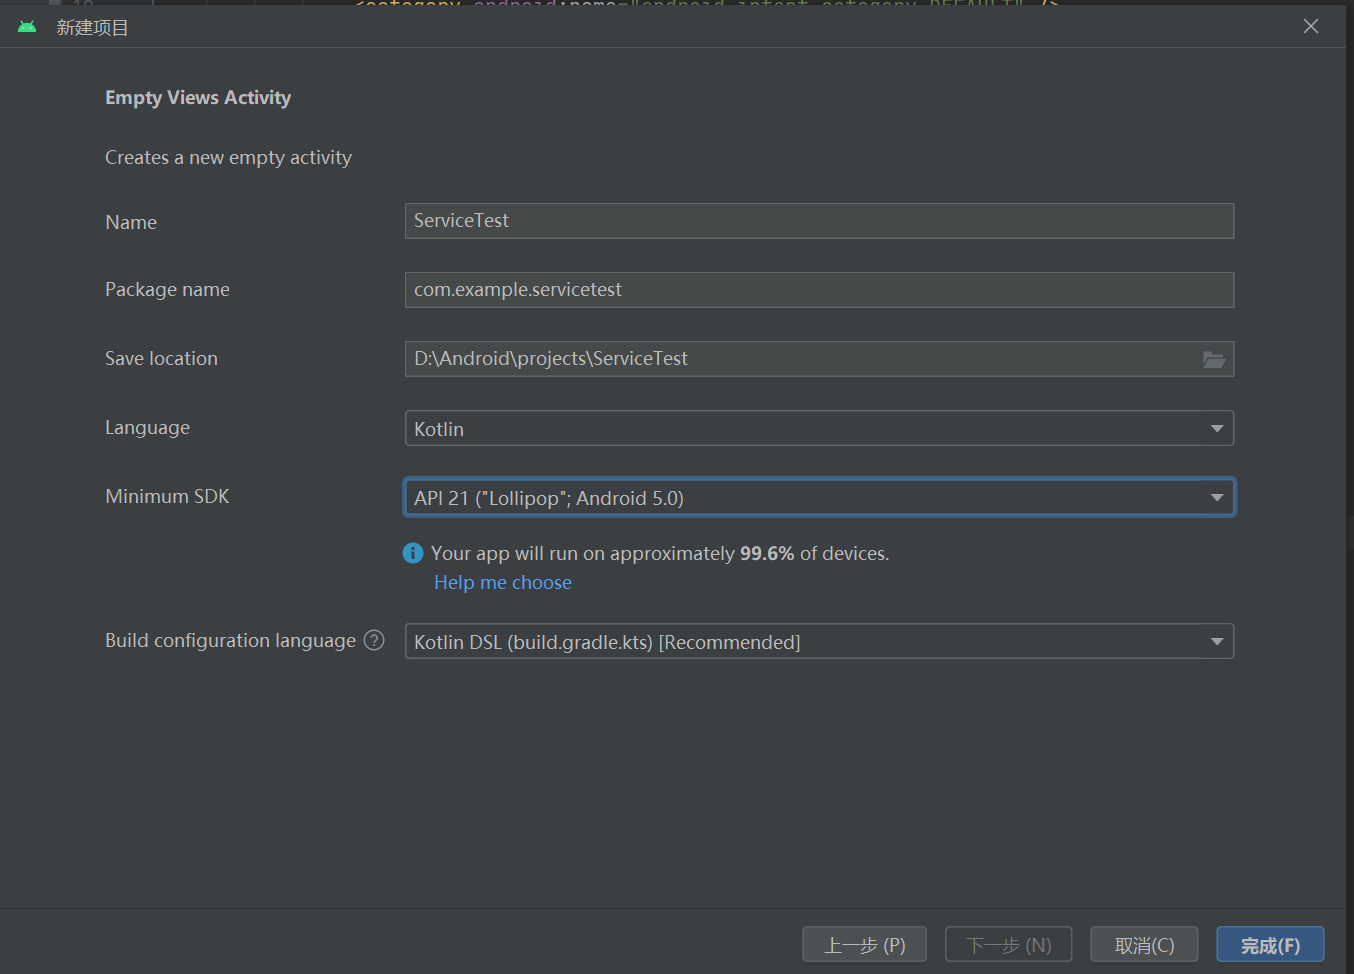Click the Android logo in the title bar

27,27
